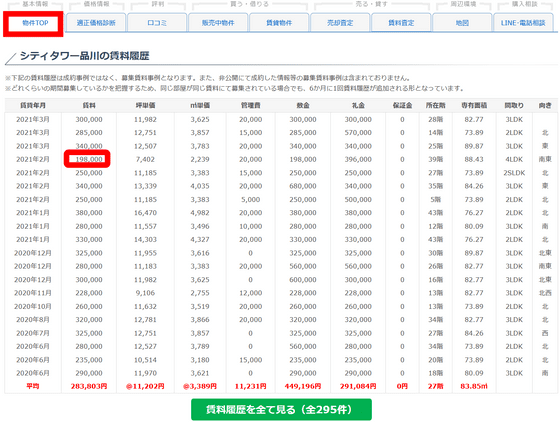Click the 専有面積 column header
560x422 pixels.
coord(474,106)
